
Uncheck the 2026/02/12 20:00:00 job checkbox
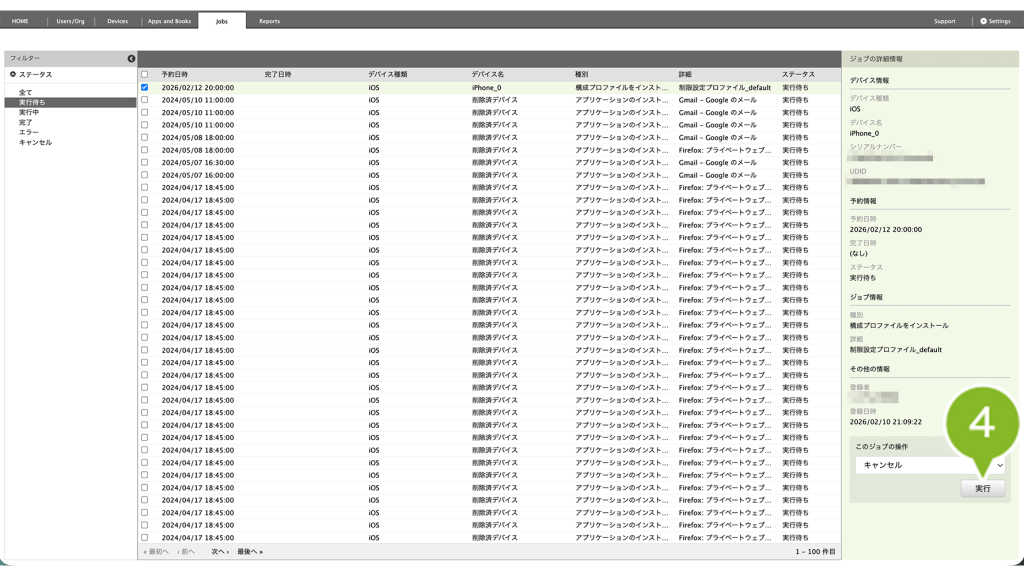point(145,88)
